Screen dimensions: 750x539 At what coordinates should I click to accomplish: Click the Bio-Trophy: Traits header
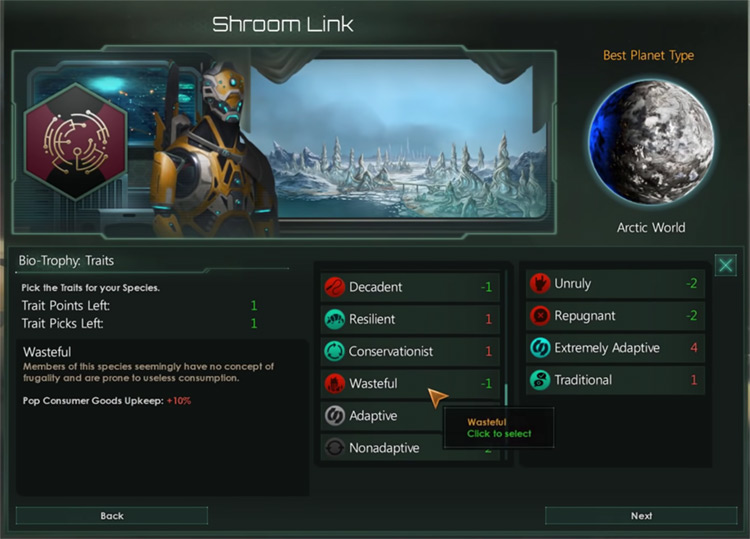(x=66, y=261)
